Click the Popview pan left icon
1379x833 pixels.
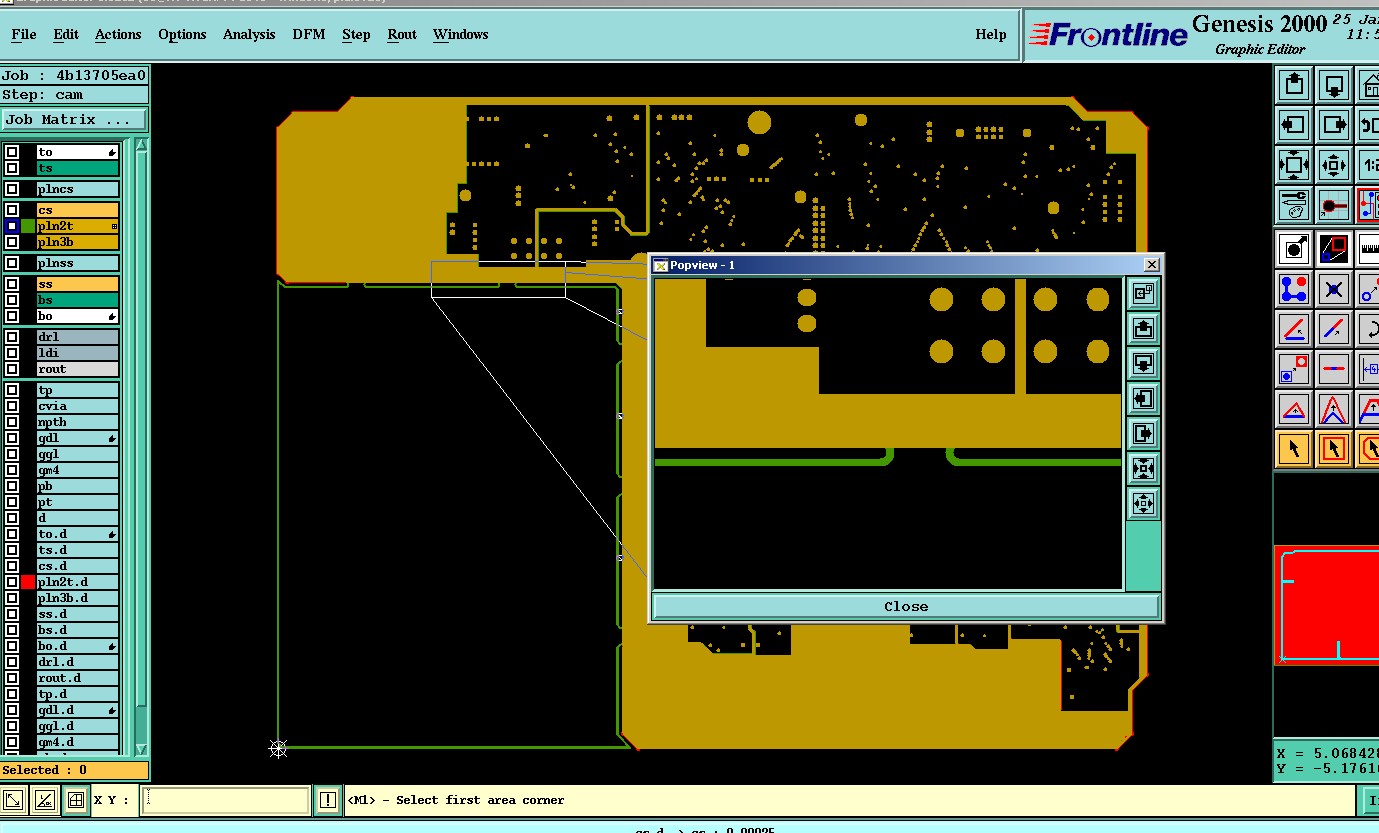click(x=1143, y=398)
